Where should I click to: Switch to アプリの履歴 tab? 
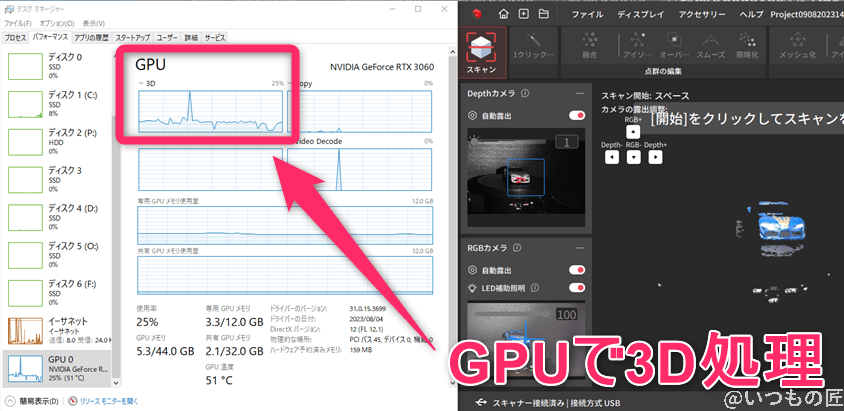pyautogui.click(x=92, y=38)
